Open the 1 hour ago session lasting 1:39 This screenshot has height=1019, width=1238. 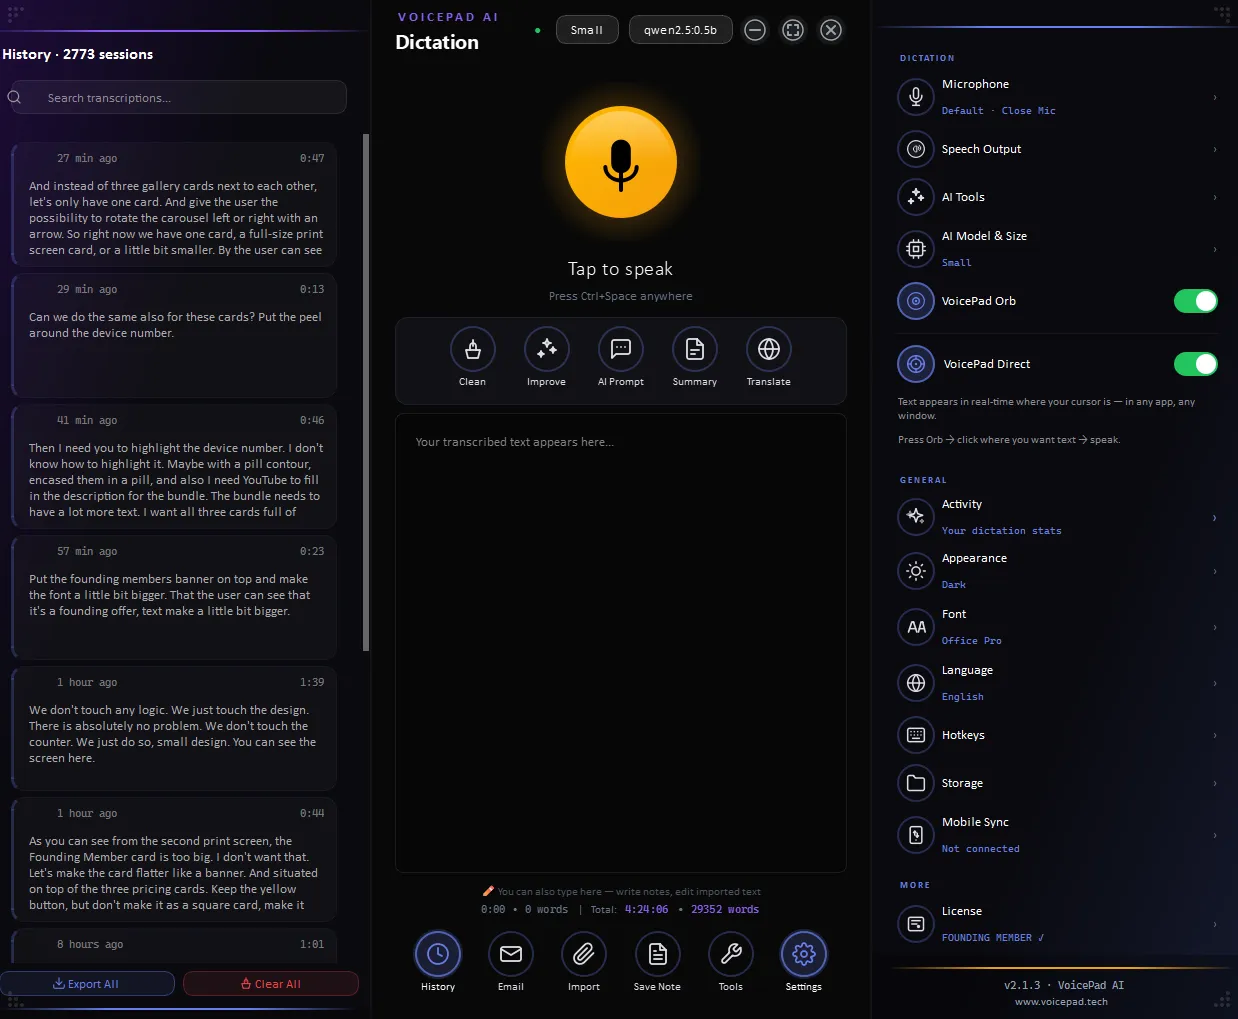pyautogui.click(x=174, y=728)
